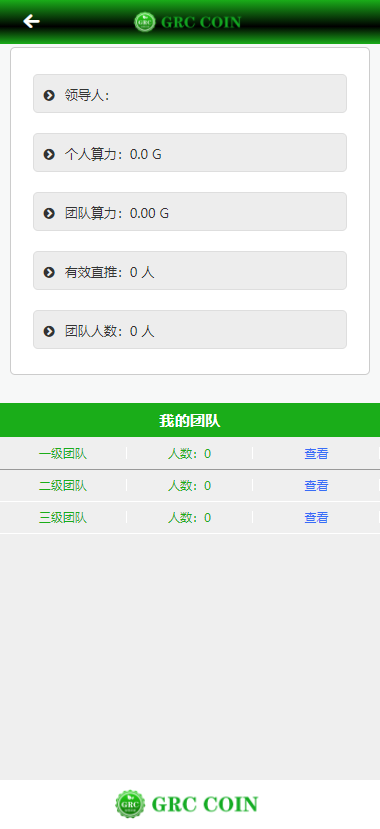Click chevron icon beside 有效直推
The width and height of the screenshot is (380, 829).
coord(49,272)
